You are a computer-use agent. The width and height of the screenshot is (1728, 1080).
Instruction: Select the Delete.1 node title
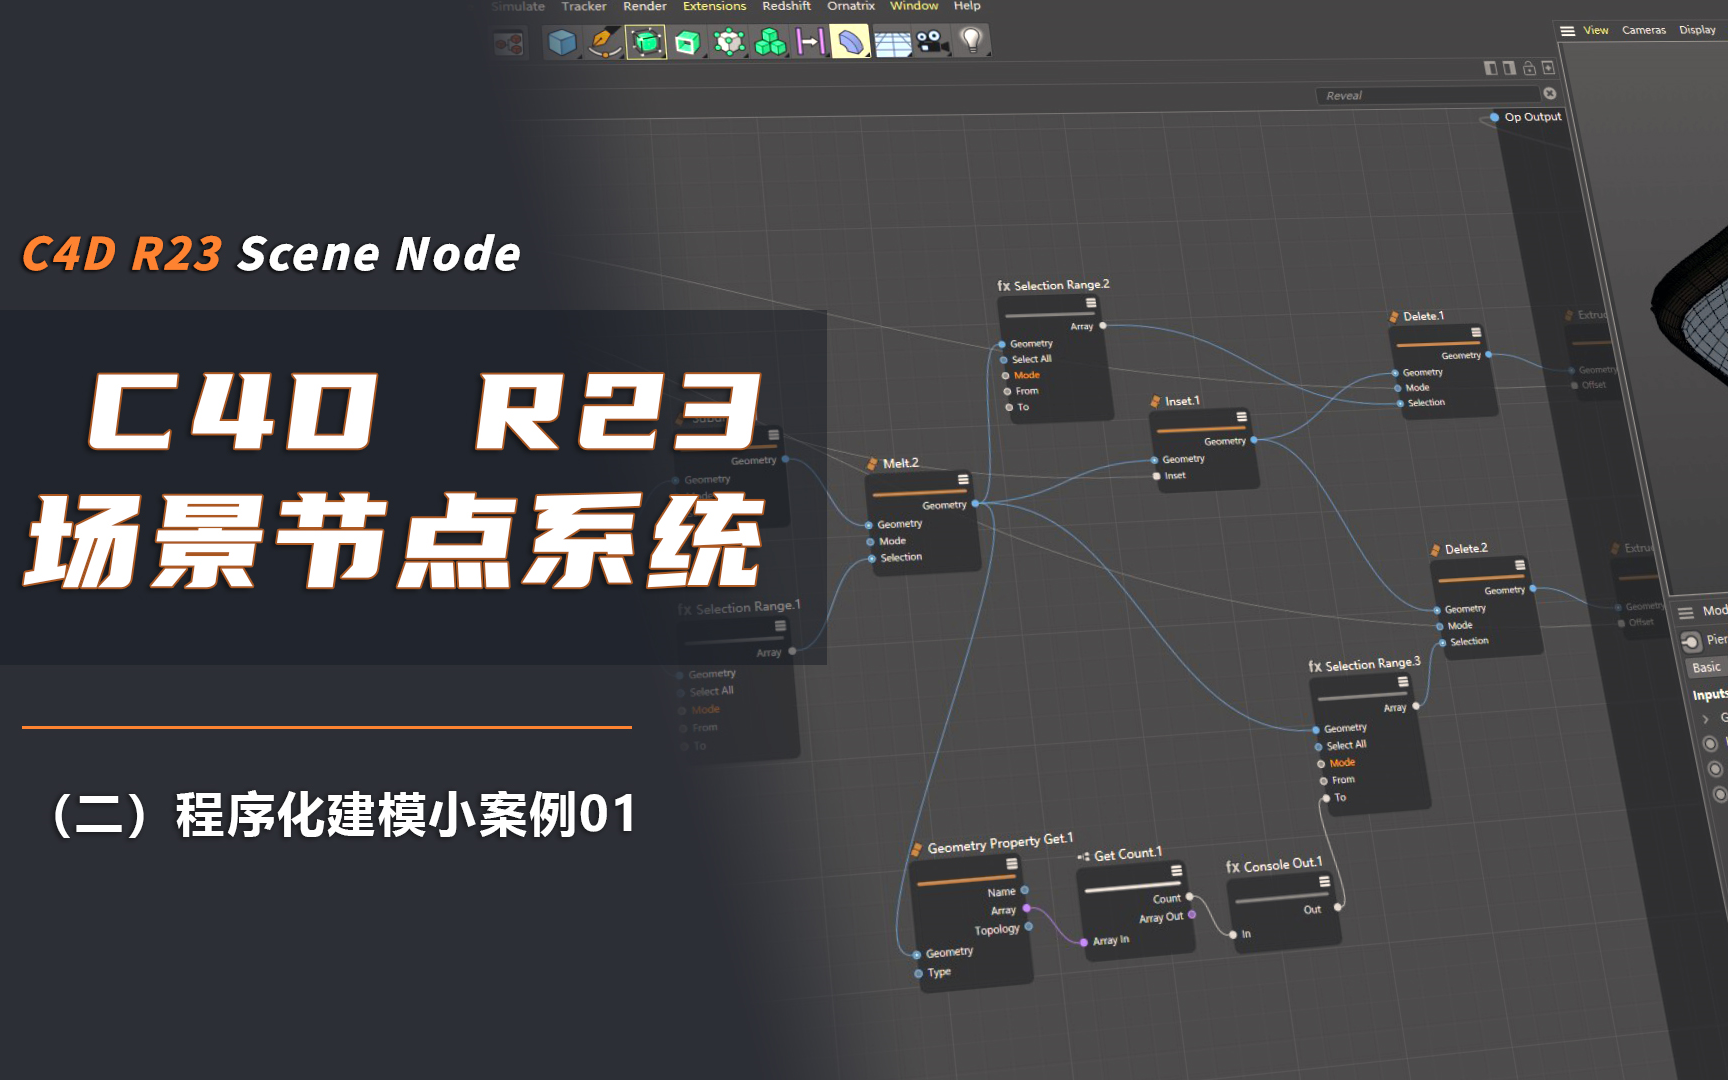tap(1423, 316)
